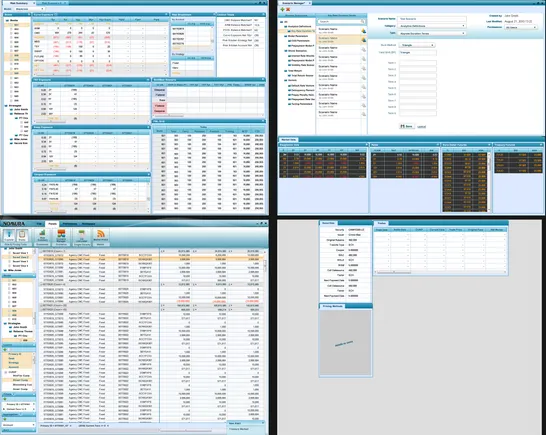The image size is (546, 435).
Task: Collapse the Rates market data panel
Action: (x=438, y=145)
